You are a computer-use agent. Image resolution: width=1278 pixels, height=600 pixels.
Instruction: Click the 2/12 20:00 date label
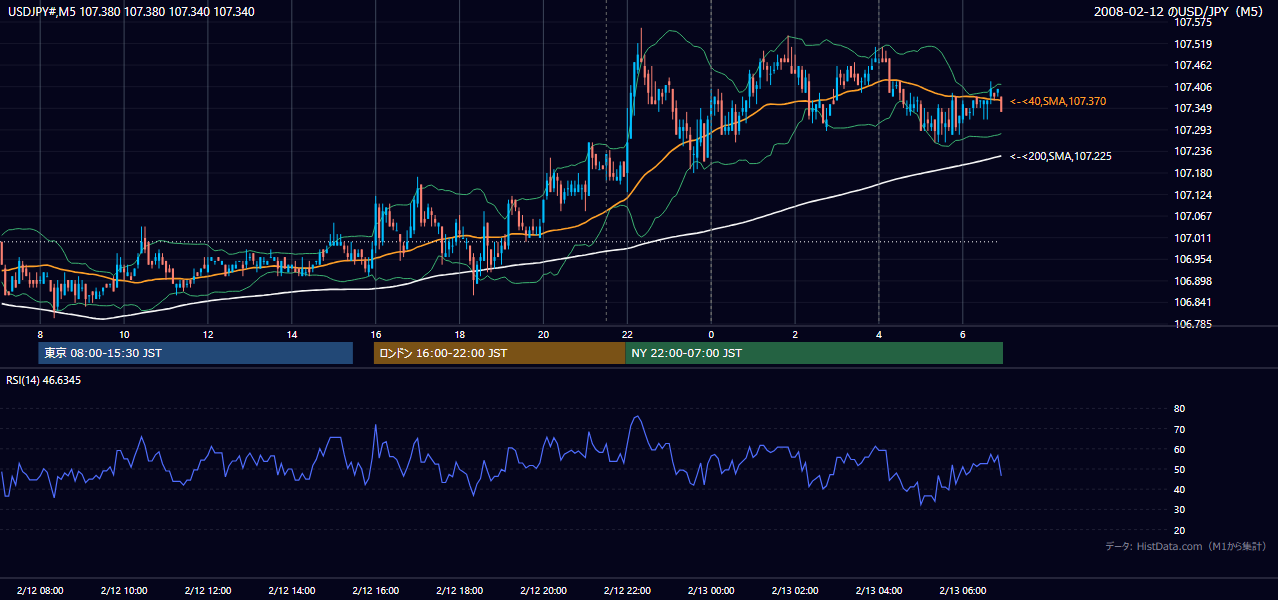click(543, 590)
